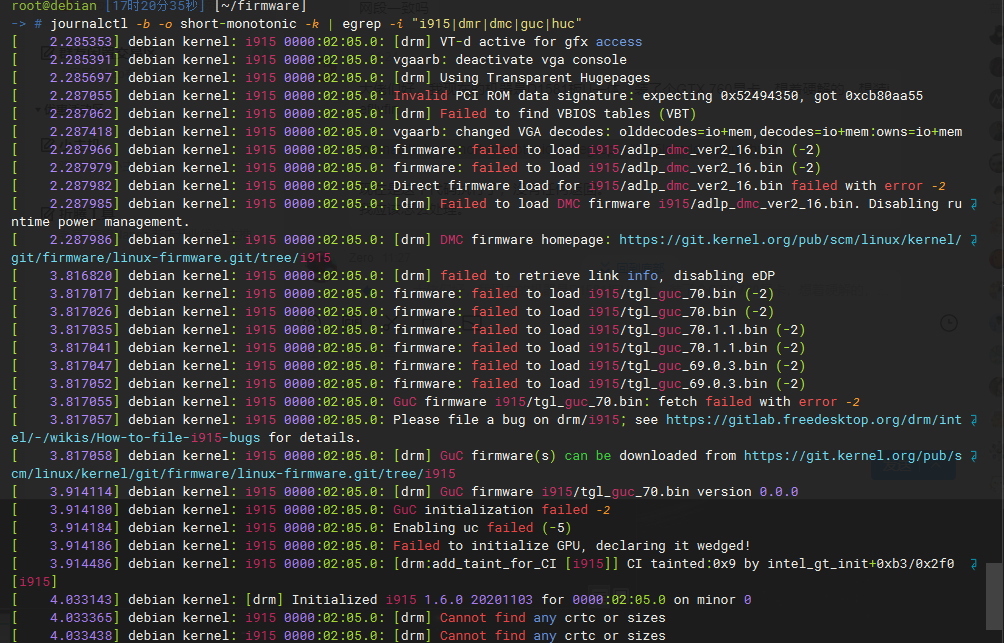Click timestamp 3.817017 tgl_guc_70.bin line
This screenshot has height=643, width=1004.
pos(81,293)
